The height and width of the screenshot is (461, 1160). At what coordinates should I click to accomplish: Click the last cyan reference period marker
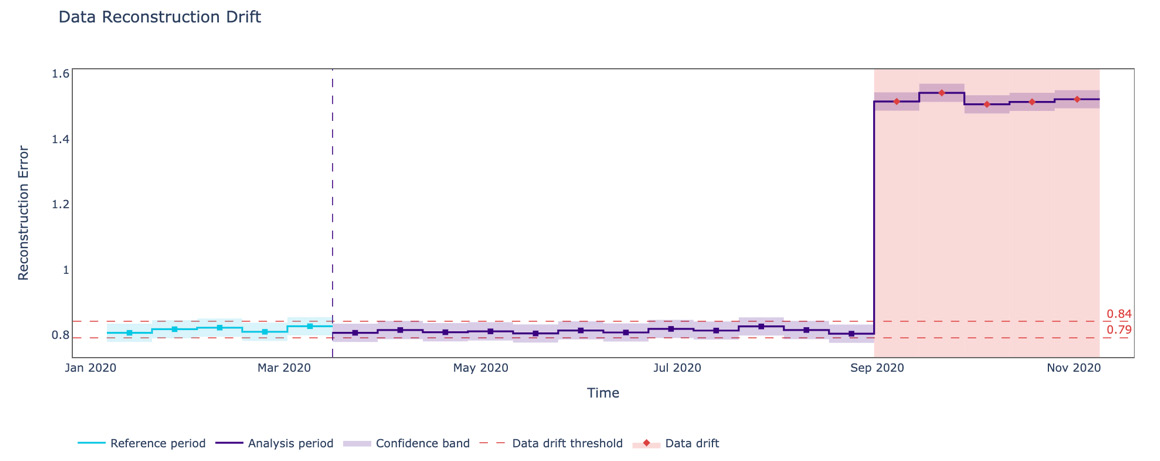click(310, 326)
